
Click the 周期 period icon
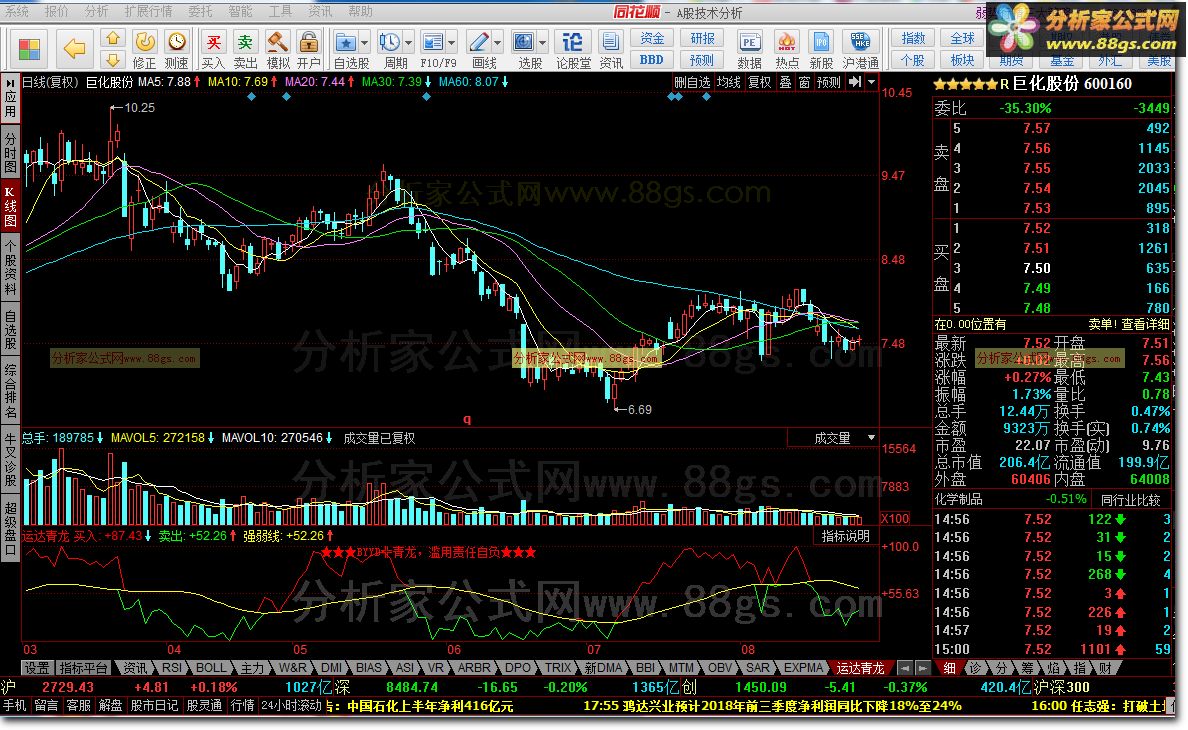click(x=390, y=49)
